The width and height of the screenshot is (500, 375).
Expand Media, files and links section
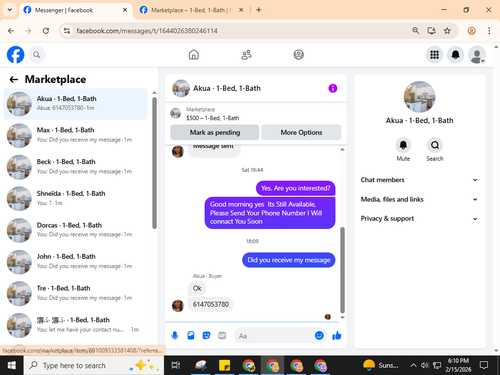coord(419,199)
